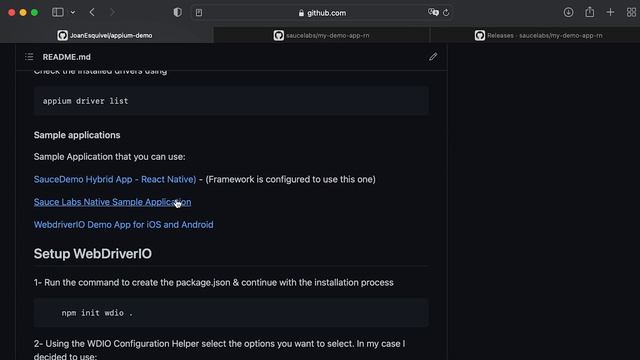Switch to JoanEsquivel/appium-demo tab
This screenshot has height=360, width=640.
107,36
